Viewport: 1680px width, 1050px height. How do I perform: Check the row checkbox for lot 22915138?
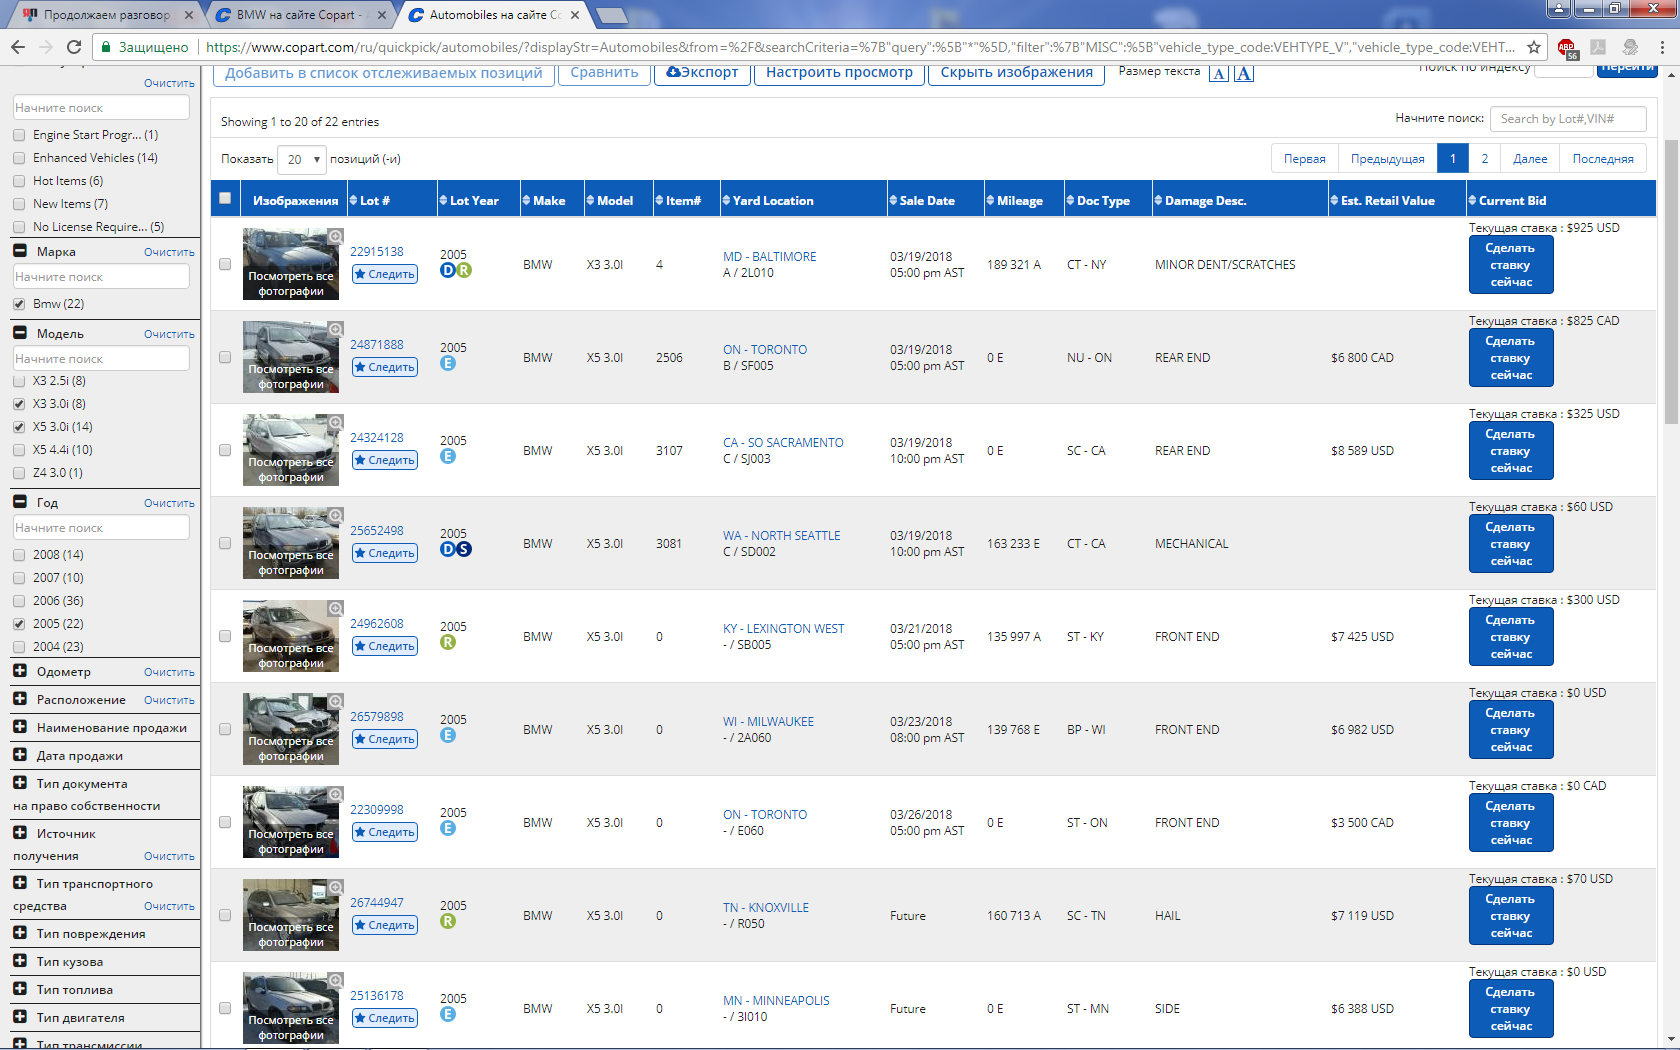(225, 264)
